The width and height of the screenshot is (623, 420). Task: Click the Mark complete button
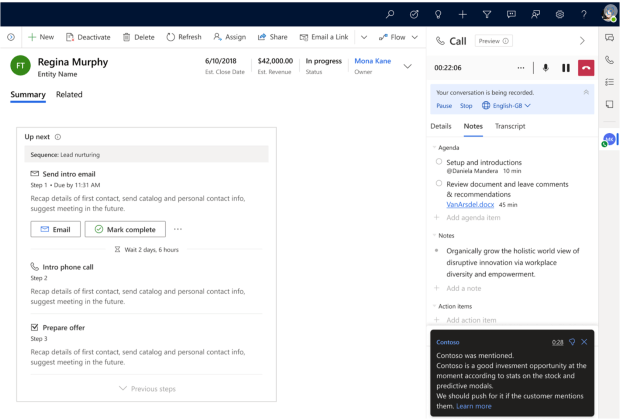[x=125, y=229]
